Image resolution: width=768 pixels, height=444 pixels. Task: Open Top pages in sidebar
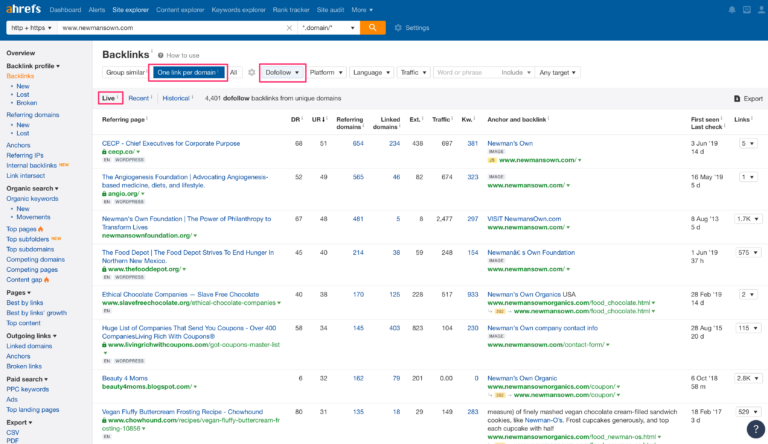tap(21, 229)
